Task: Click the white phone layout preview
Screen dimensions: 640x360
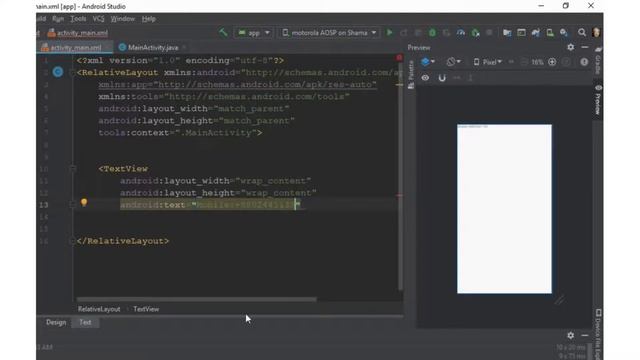Action: pos(504,209)
